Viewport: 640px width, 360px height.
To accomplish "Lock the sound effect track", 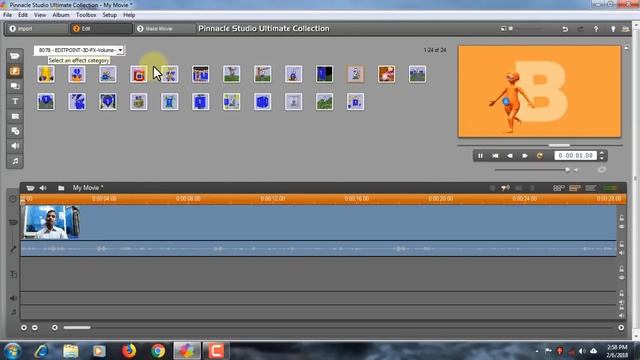I will point(622,293).
